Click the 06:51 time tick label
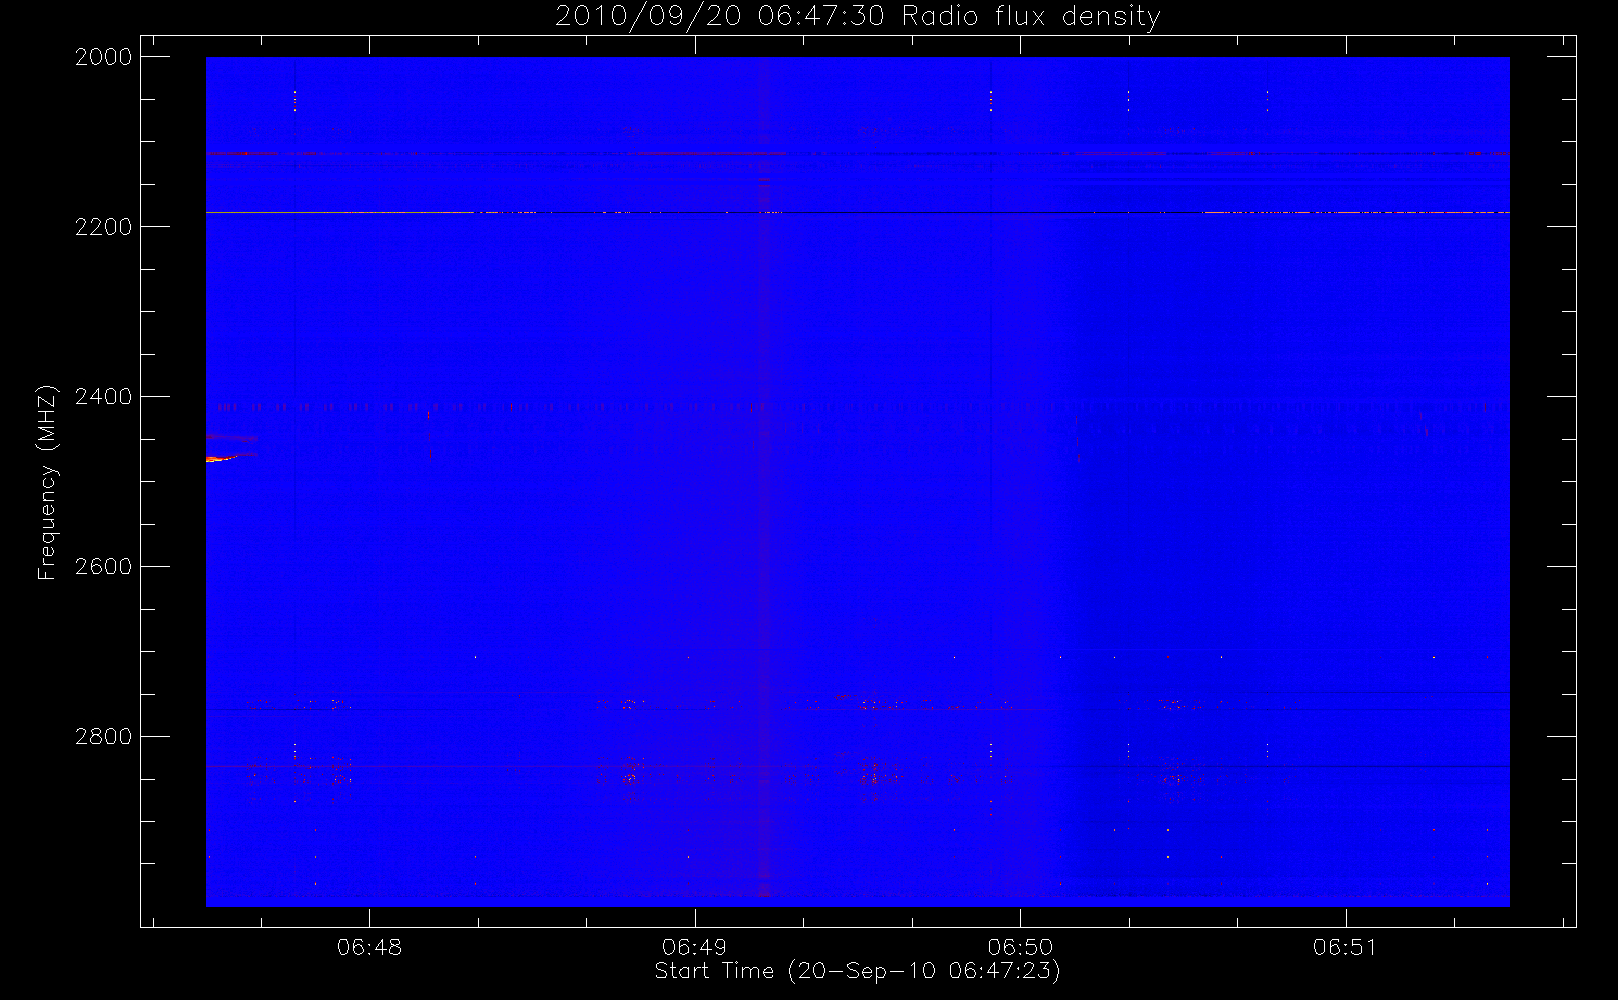1618x1000 pixels. tap(1345, 947)
